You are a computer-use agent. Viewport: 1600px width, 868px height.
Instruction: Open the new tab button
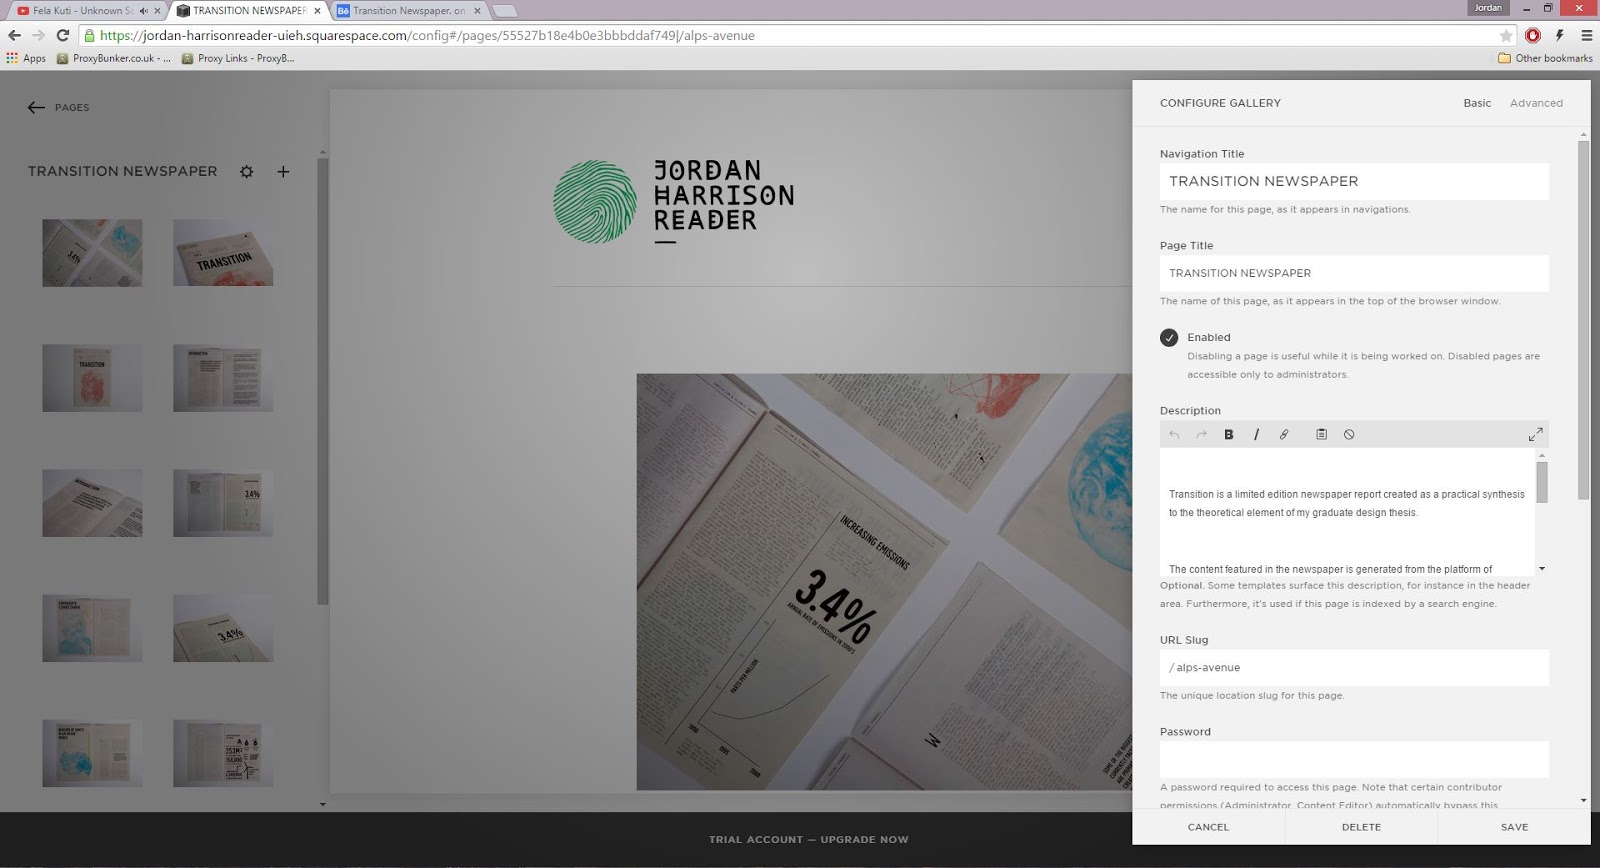[505, 11]
